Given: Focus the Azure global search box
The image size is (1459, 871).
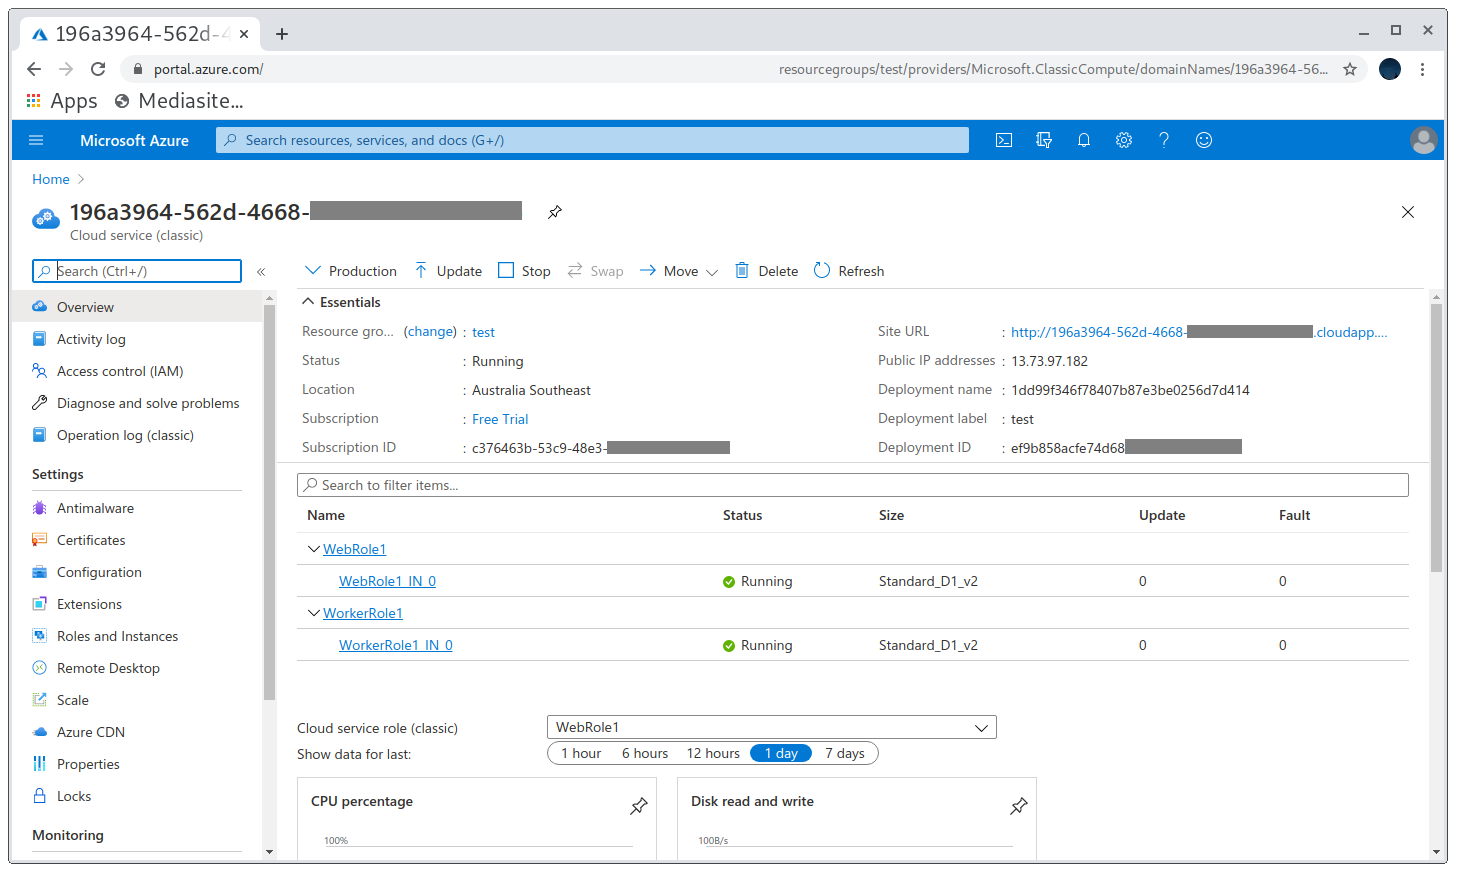Looking at the screenshot, I should [592, 140].
